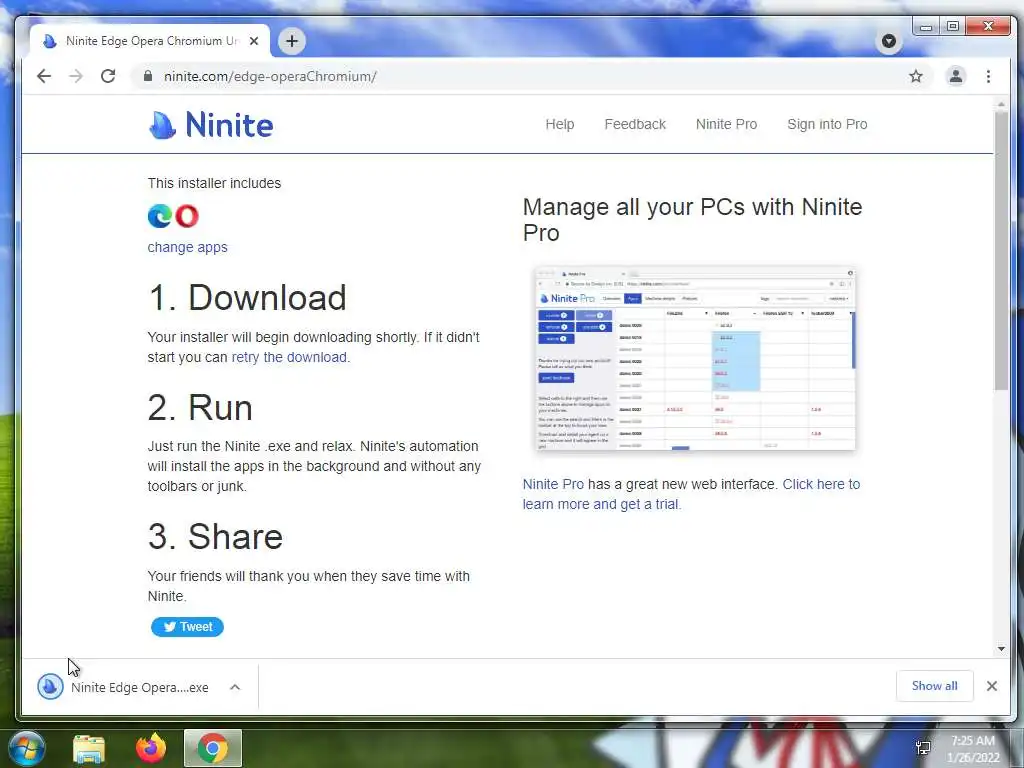Viewport: 1024px width, 768px height.
Task: Close the downloads bar
Action: point(991,686)
